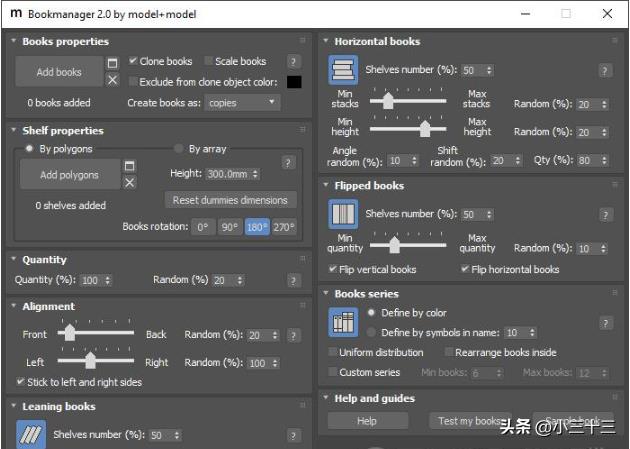630x449 pixels.
Task: Open help for Flipped books
Action: click(x=605, y=215)
